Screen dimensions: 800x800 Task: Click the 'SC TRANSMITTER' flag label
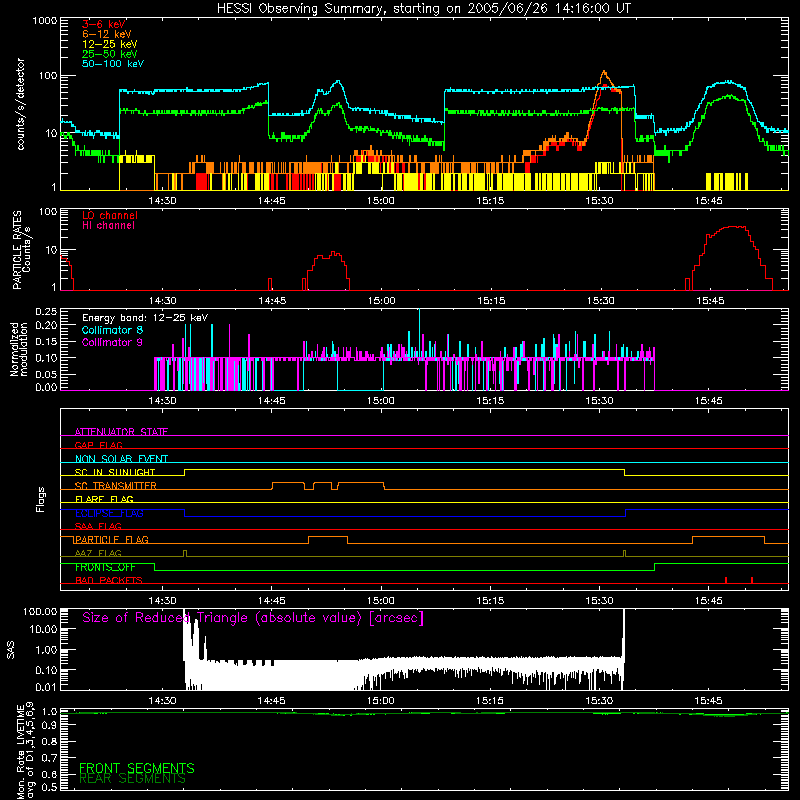point(116,485)
